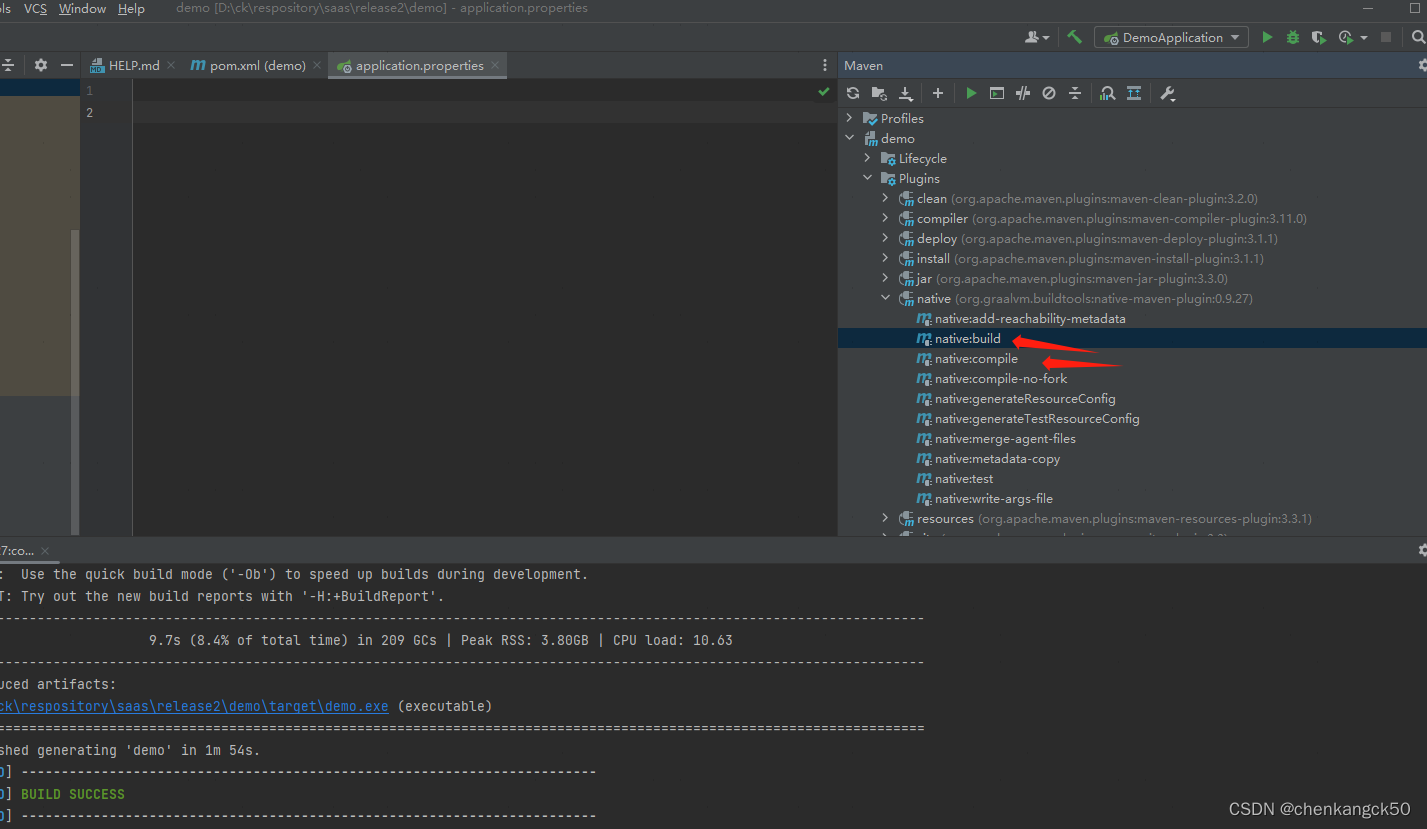Open Execute Maven Goal dialog
The height and width of the screenshot is (829, 1427).
click(x=997, y=93)
